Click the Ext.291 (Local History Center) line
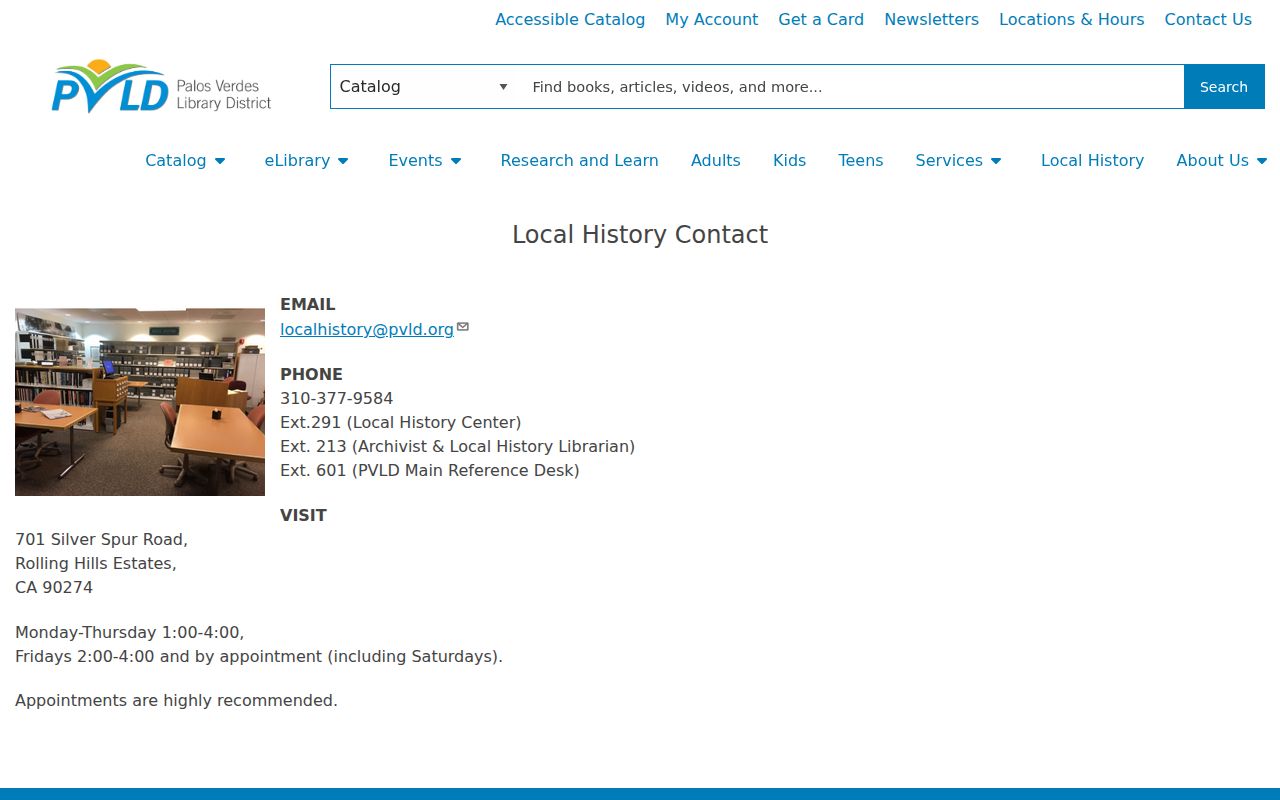 [401, 422]
